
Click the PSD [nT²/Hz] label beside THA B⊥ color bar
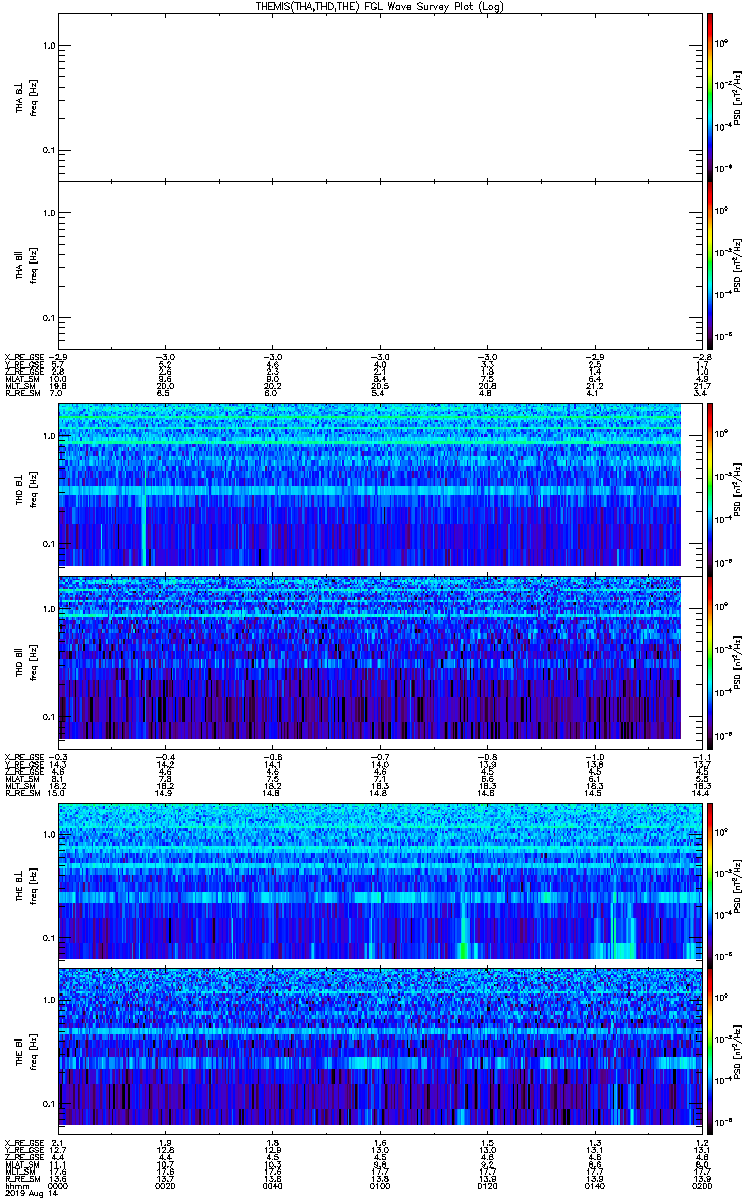tap(738, 97)
